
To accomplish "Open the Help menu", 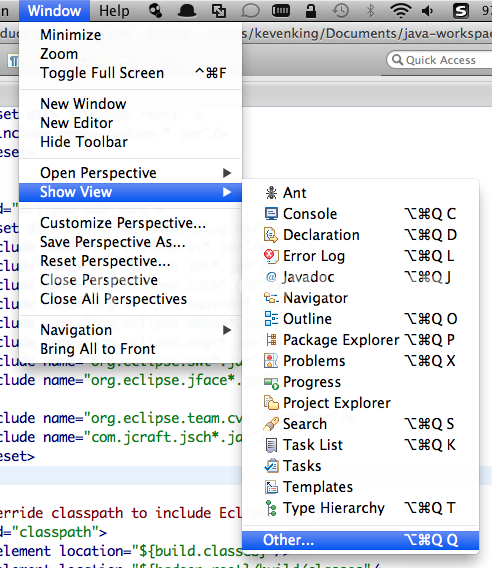I will [114, 11].
